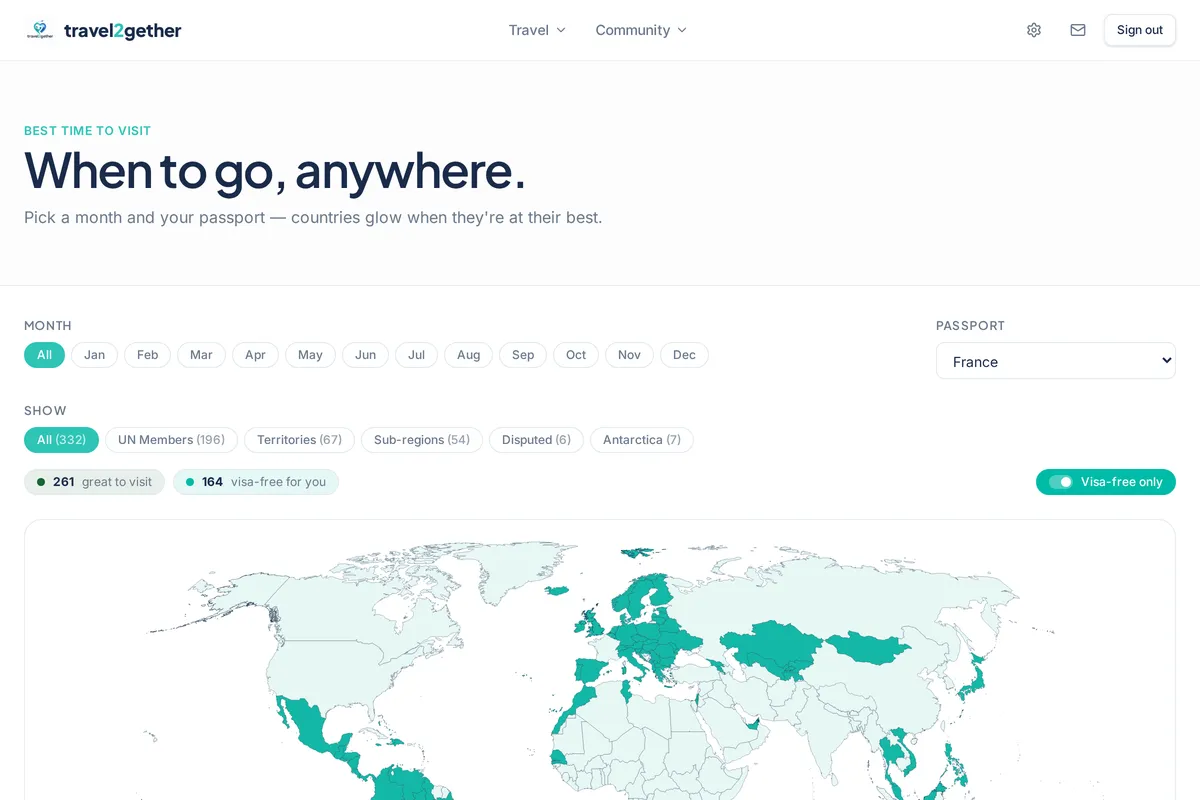Click the 164 visa-free for you badge
Image resolution: width=1200 pixels, height=800 pixels.
[256, 482]
